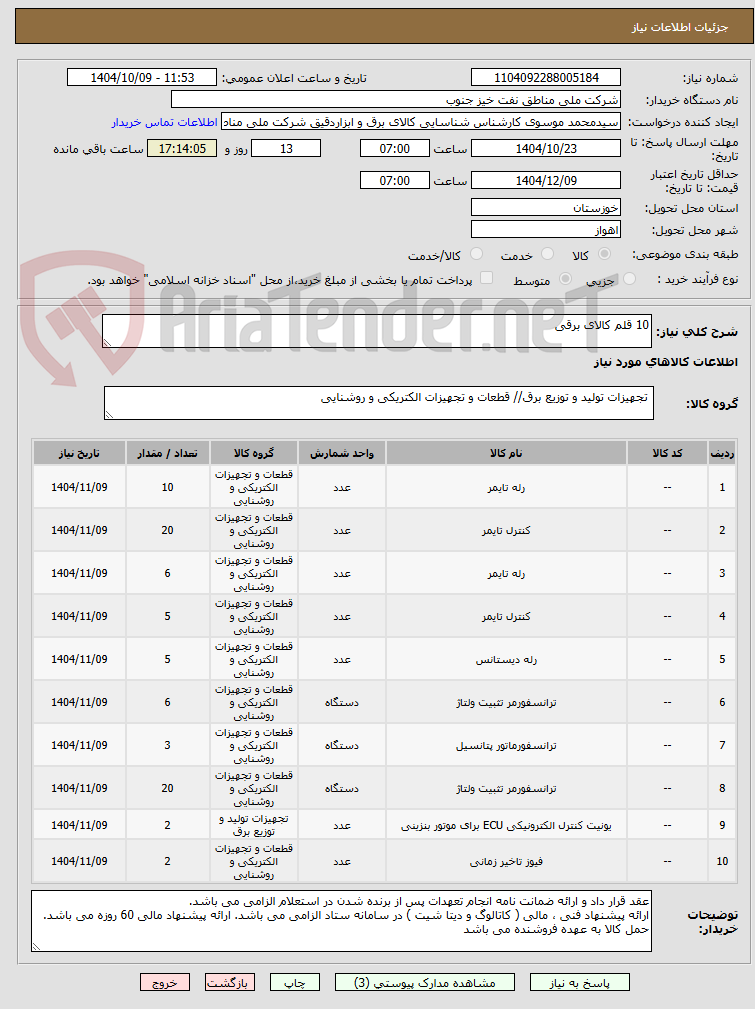Click the delivery city field اهواز

[x=546, y=230]
